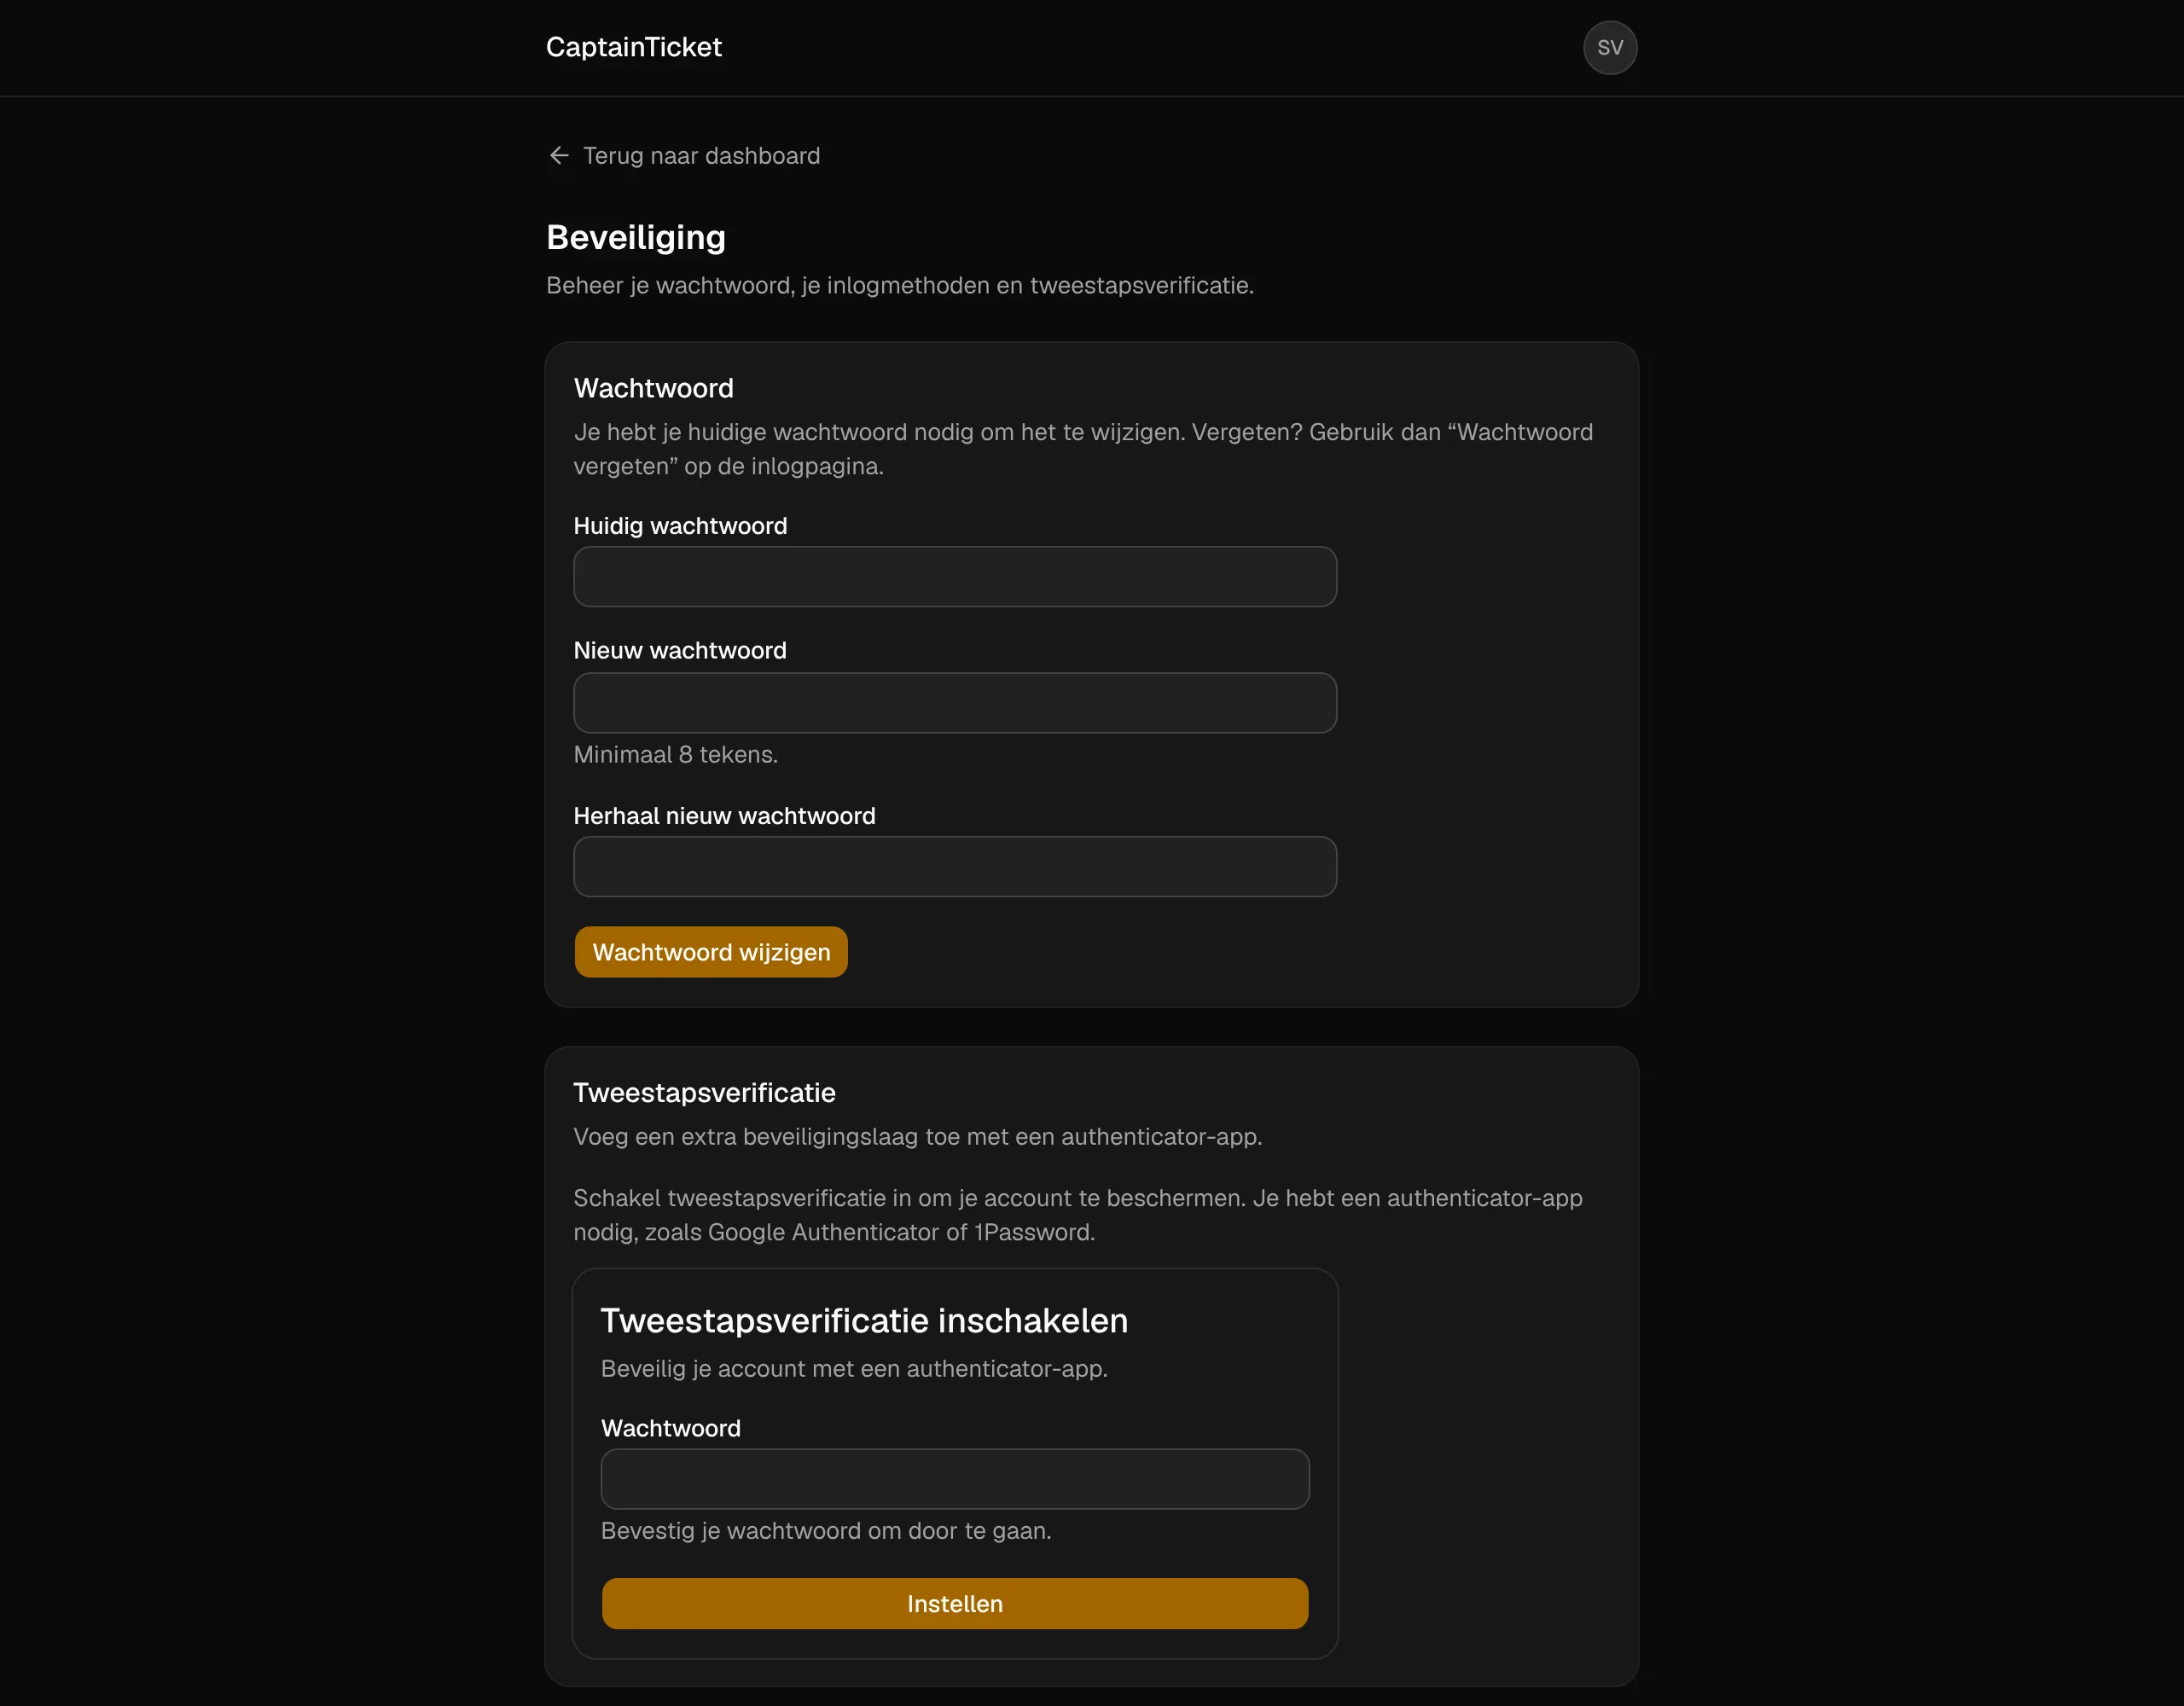Click the Minimaal 8 tekens hint
The height and width of the screenshot is (1706, 2184).
tap(675, 754)
